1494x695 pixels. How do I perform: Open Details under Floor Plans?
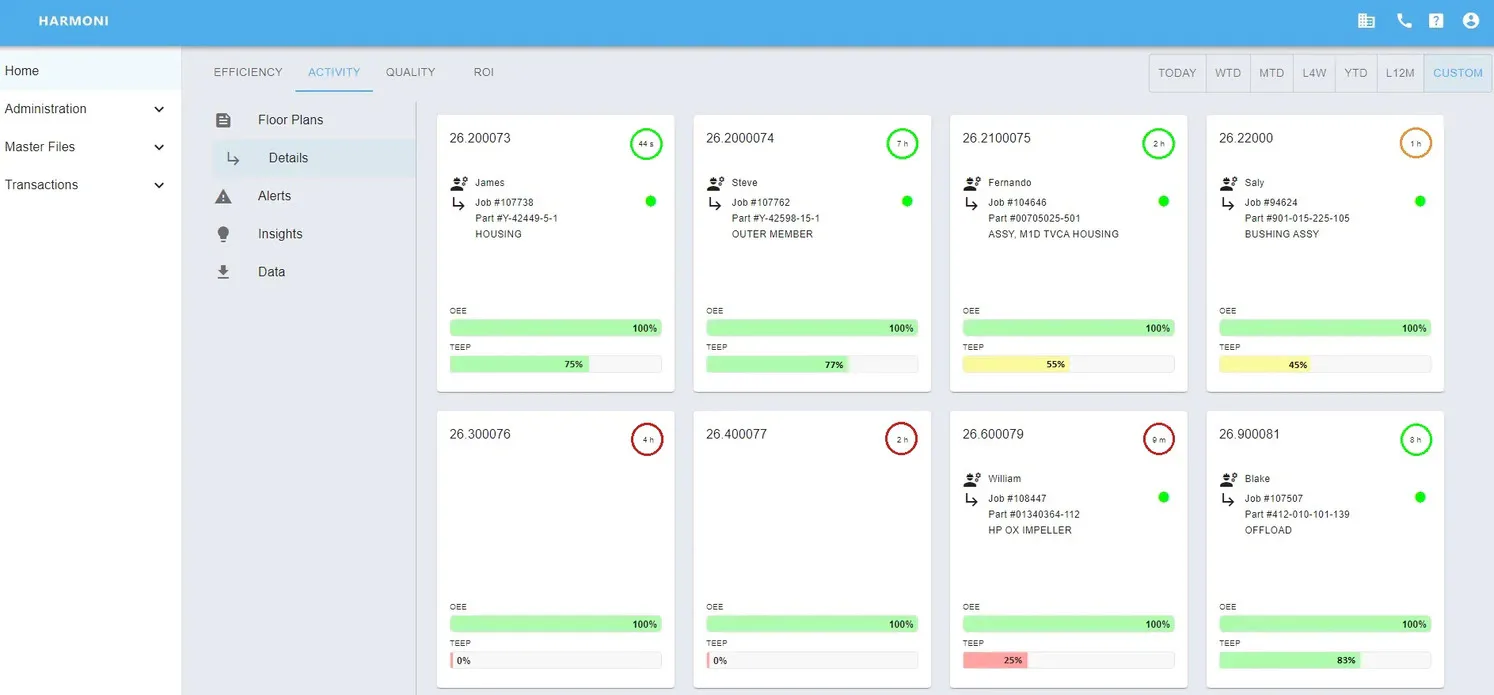(313, 158)
